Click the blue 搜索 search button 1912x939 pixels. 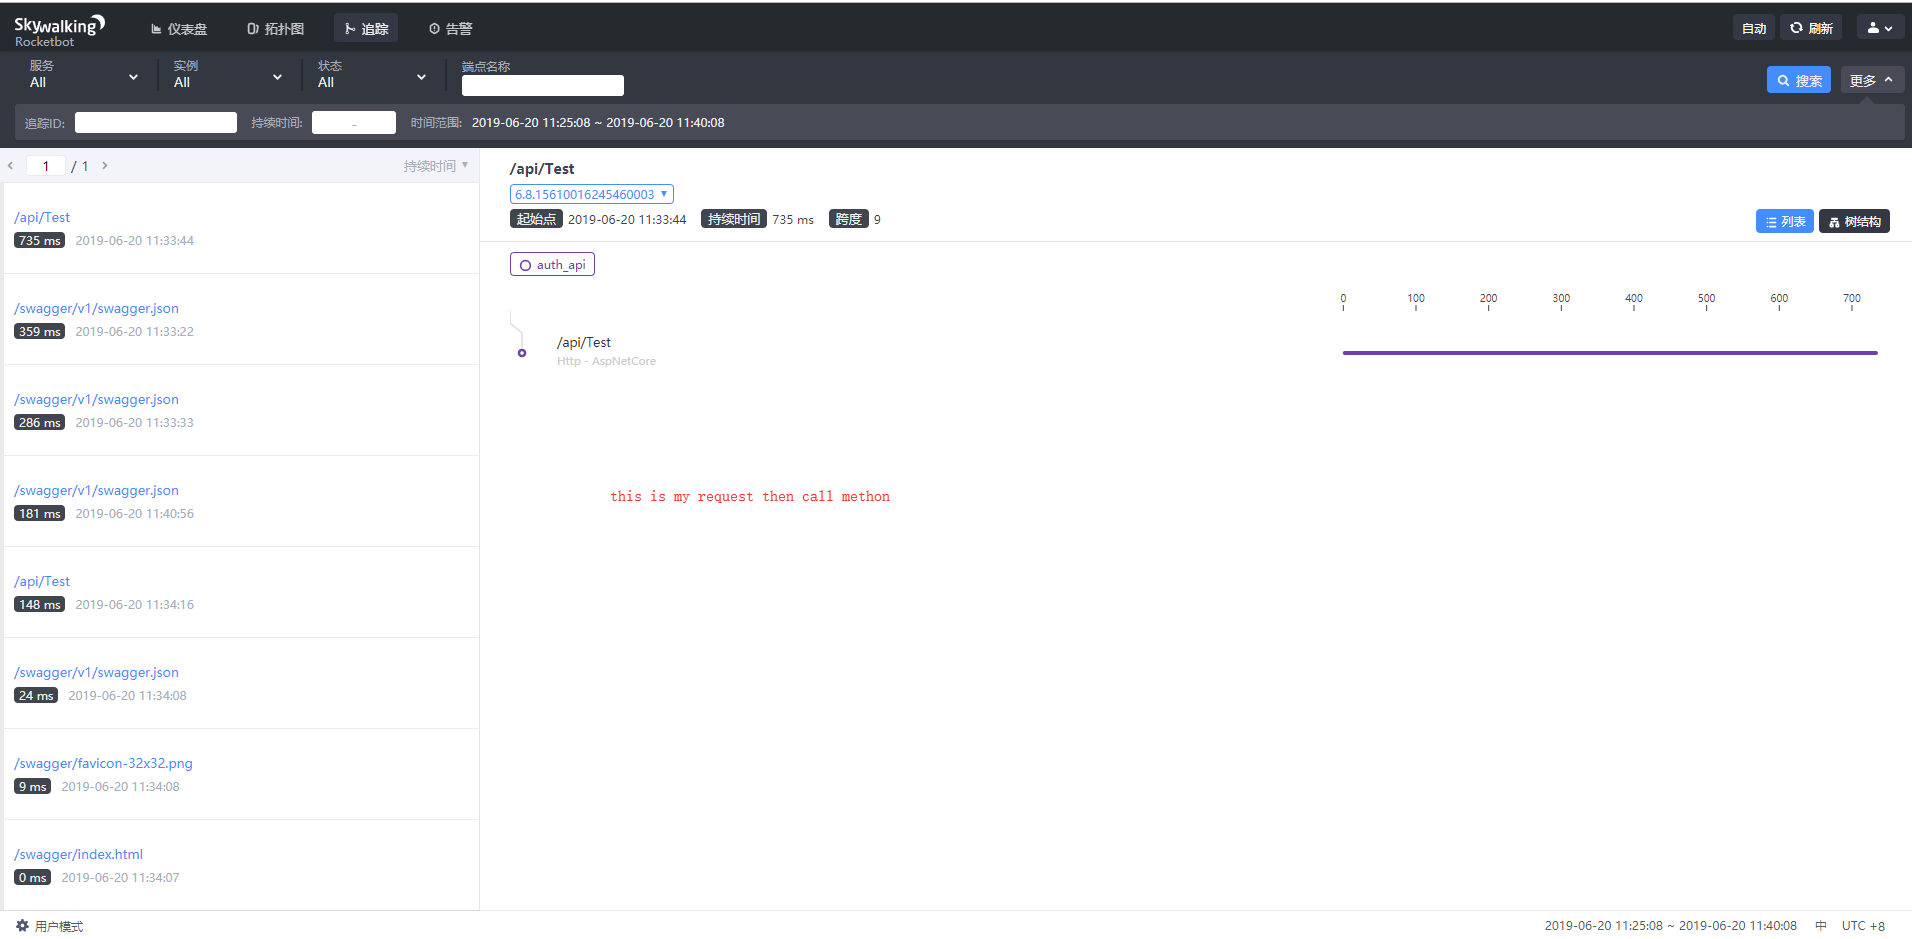pyautogui.click(x=1798, y=79)
